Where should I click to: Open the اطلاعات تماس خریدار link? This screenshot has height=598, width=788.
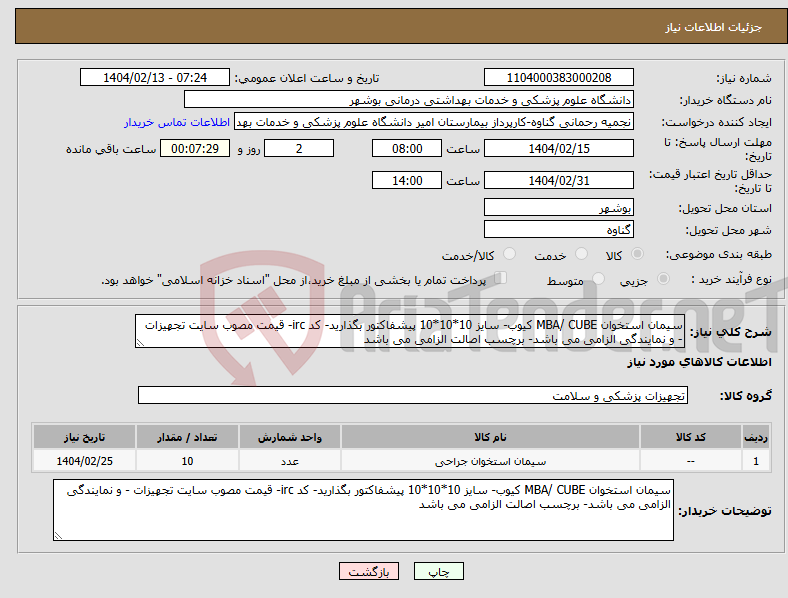point(177,122)
